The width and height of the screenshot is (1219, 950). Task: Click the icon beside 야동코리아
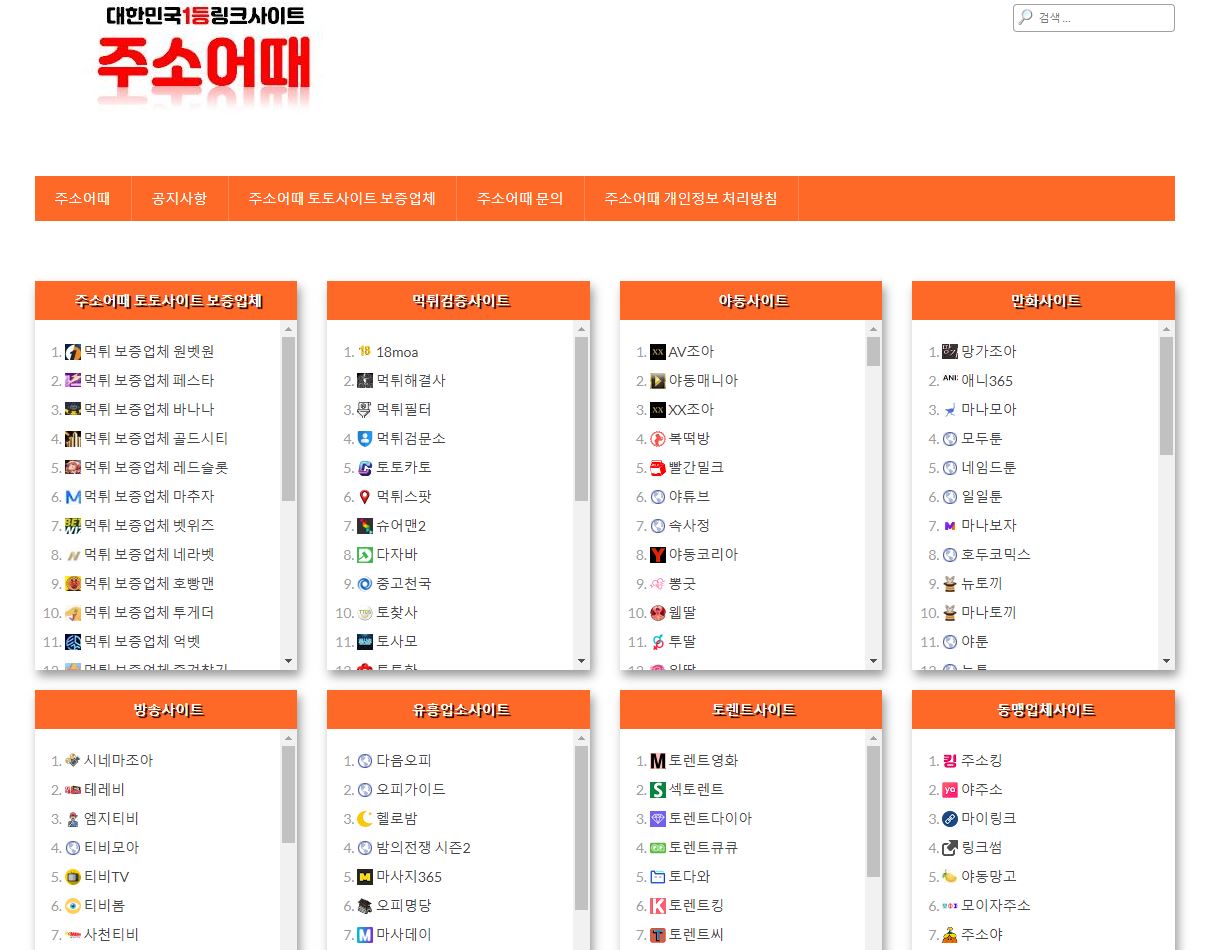pos(658,555)
